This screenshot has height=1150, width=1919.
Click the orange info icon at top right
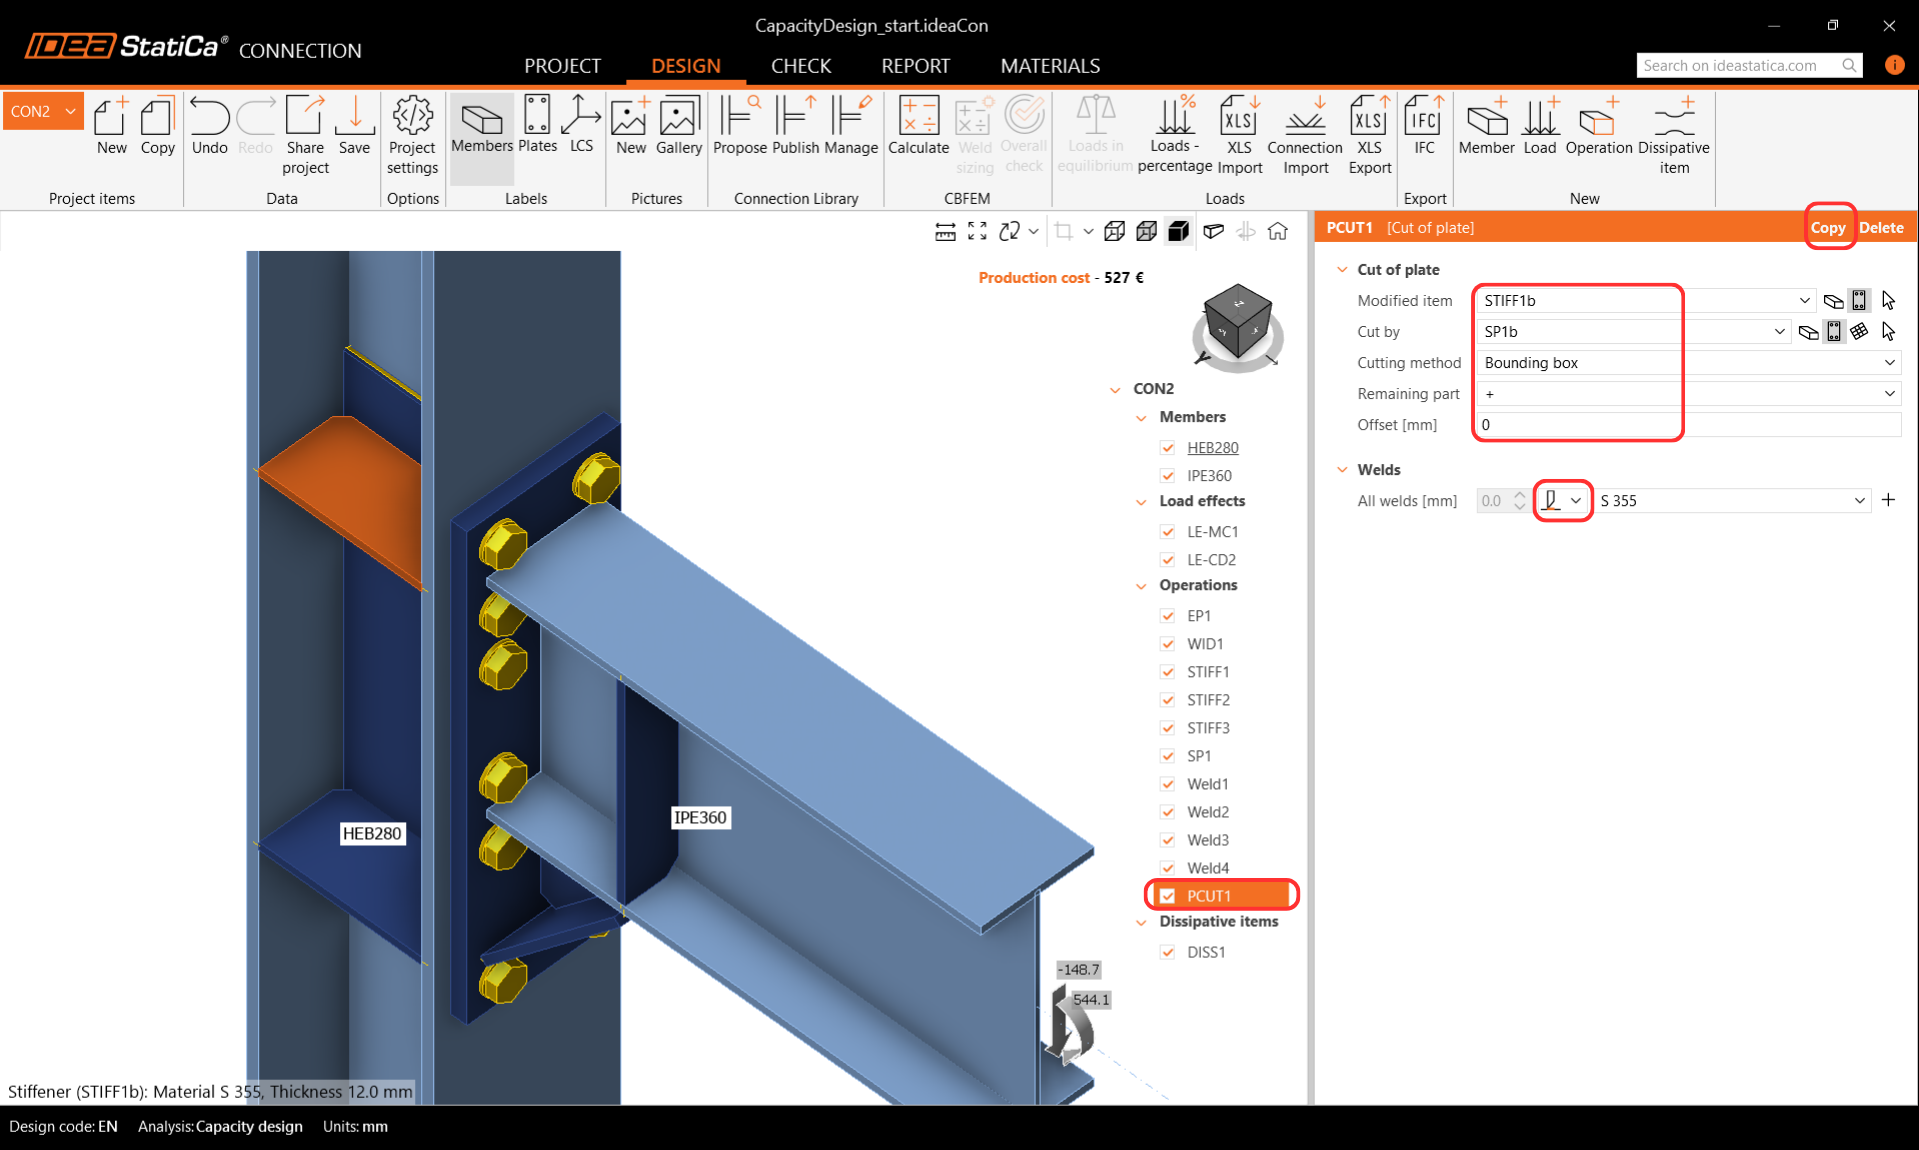coord(1894,65)
